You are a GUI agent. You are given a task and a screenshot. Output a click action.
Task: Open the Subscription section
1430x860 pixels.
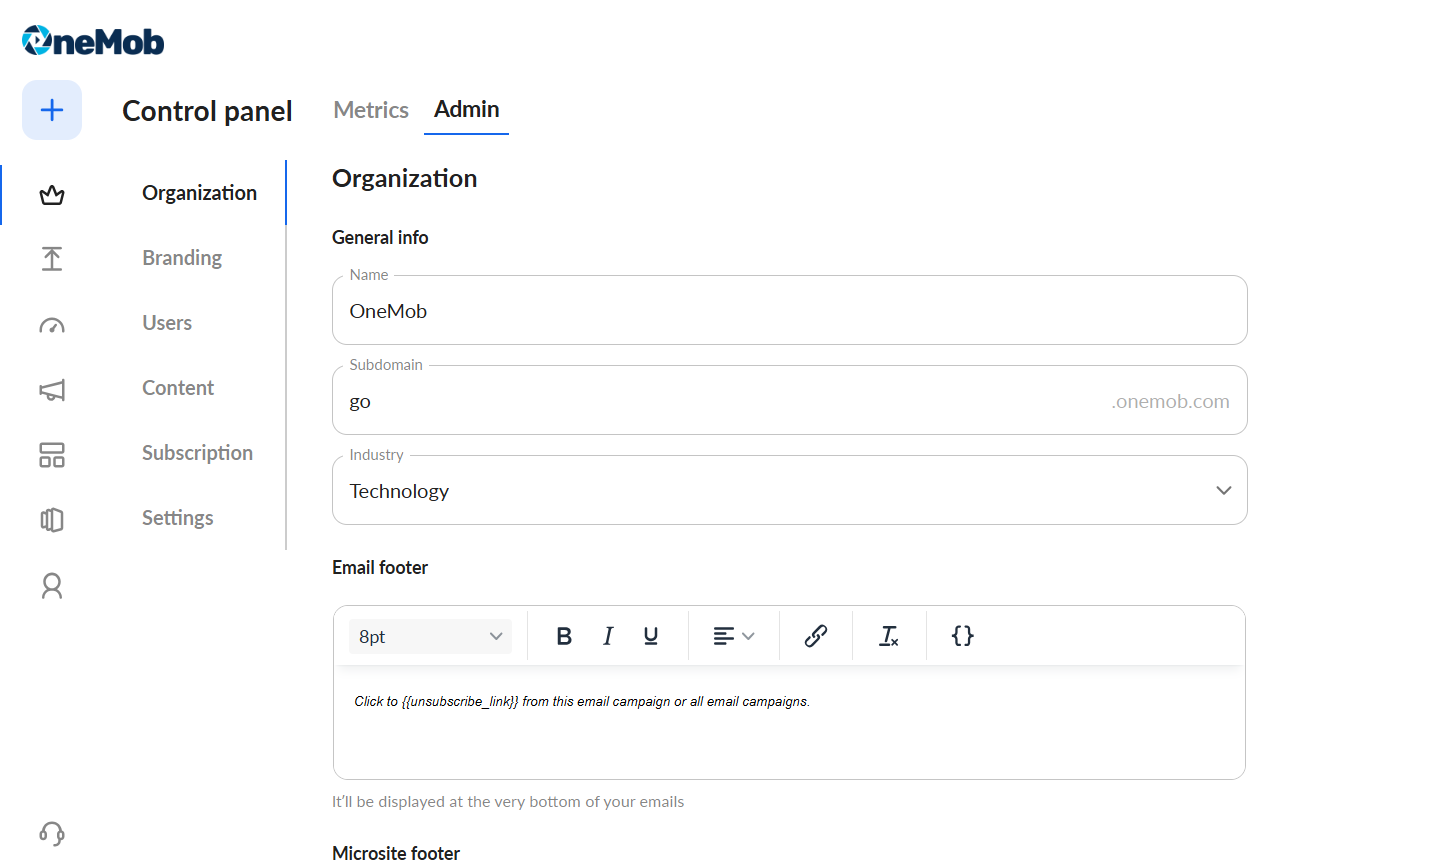click(197, 453)
